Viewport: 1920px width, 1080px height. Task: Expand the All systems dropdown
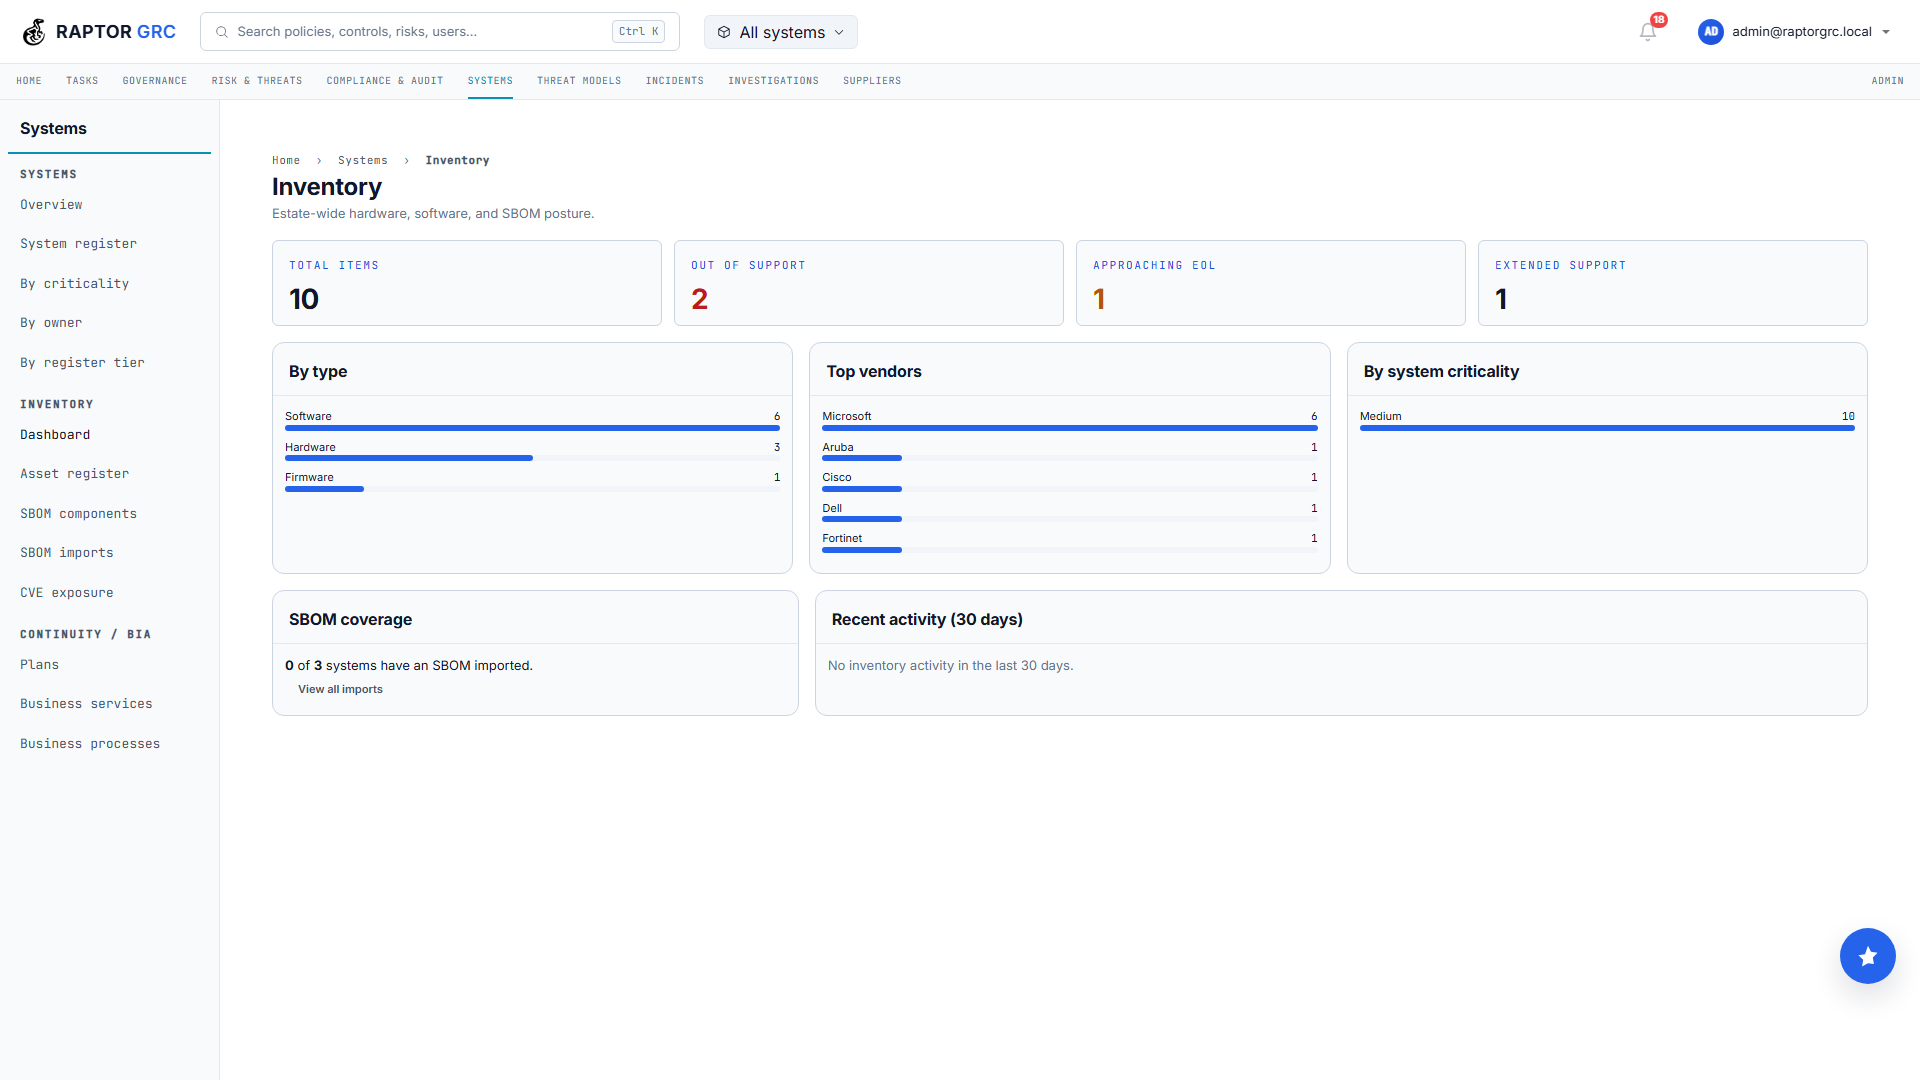pos(781,32)
